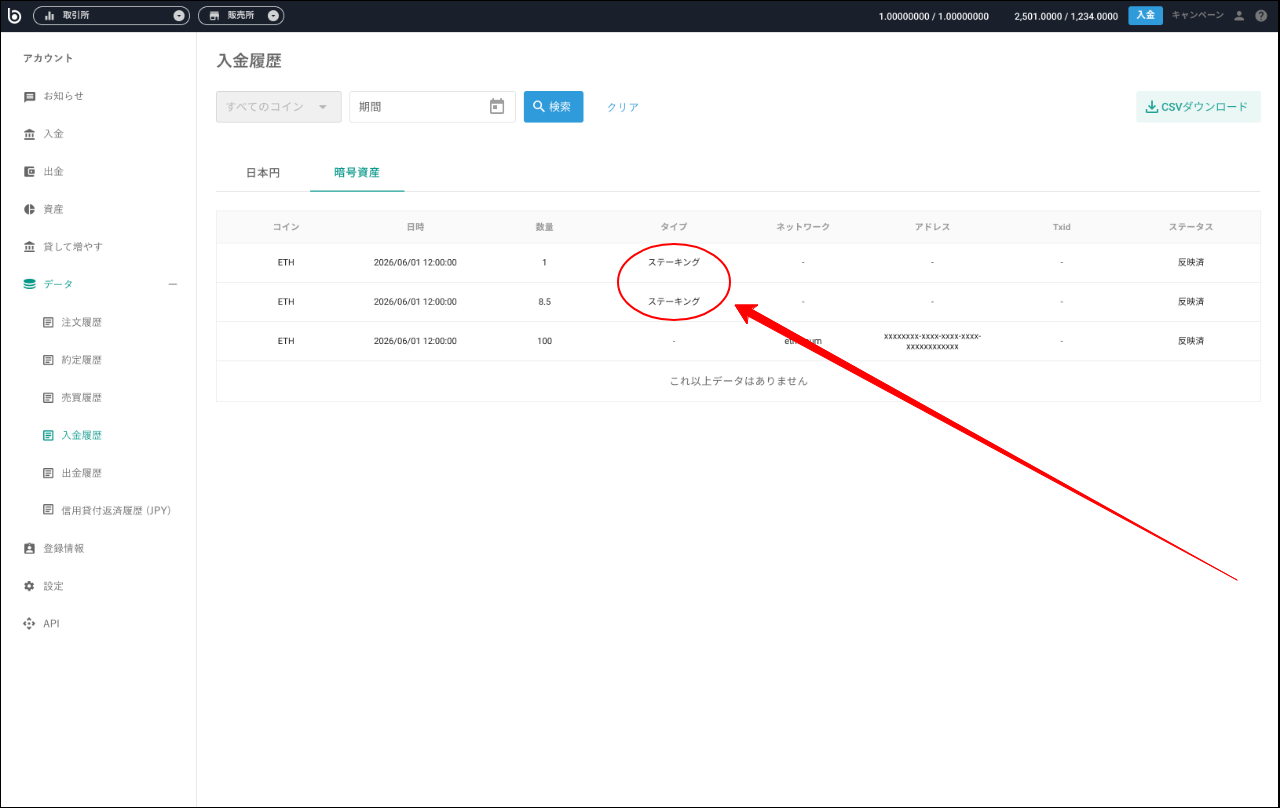Click the アカウント sidebar heading

48,59
